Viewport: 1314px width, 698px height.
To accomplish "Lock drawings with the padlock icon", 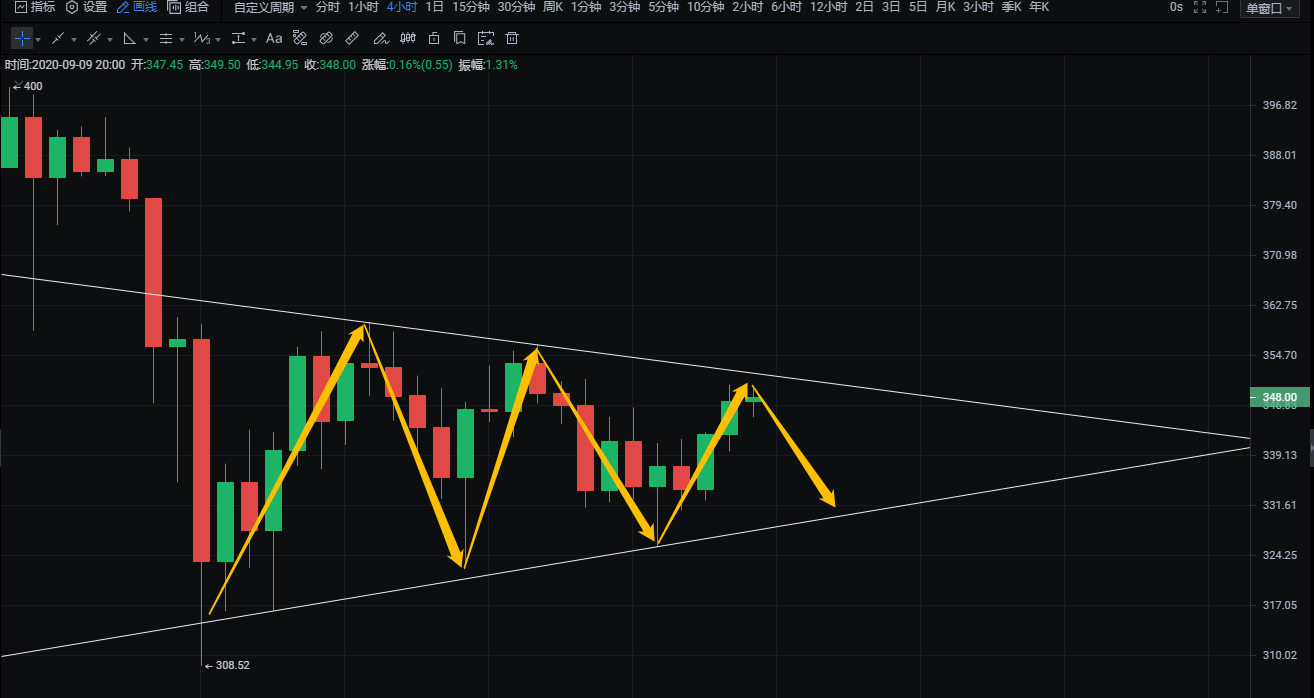I will point(433,39).
